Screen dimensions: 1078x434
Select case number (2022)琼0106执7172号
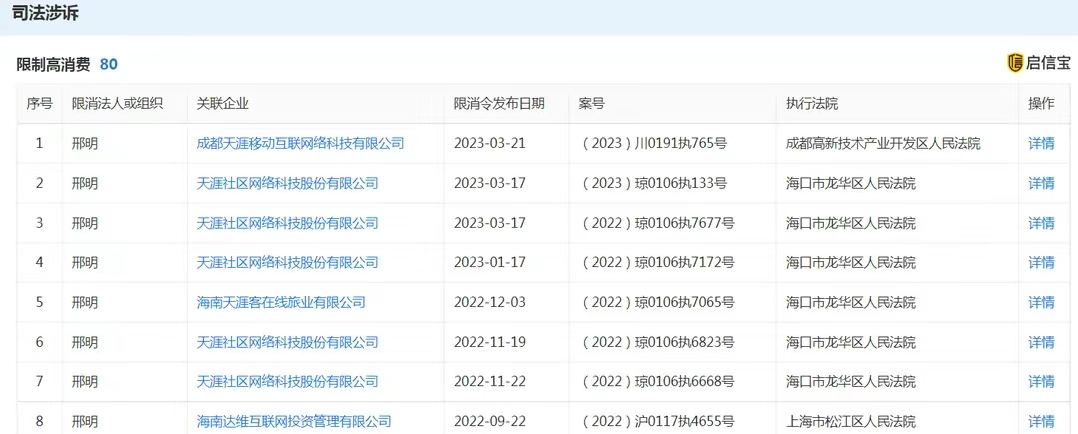pos(658,263)
